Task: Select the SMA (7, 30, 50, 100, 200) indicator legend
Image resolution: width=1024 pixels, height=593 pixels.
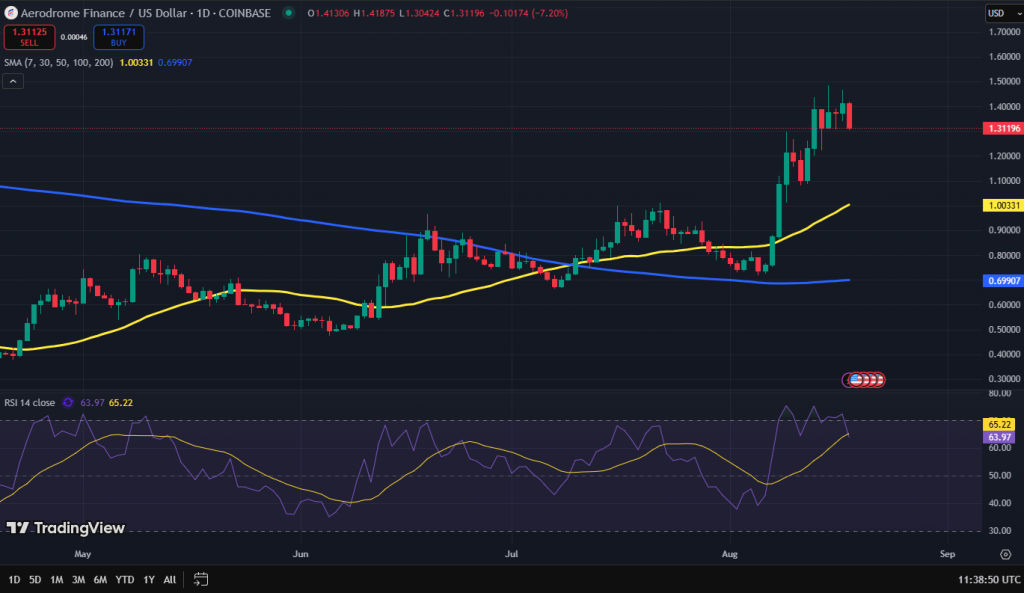Action: (59, 63)
